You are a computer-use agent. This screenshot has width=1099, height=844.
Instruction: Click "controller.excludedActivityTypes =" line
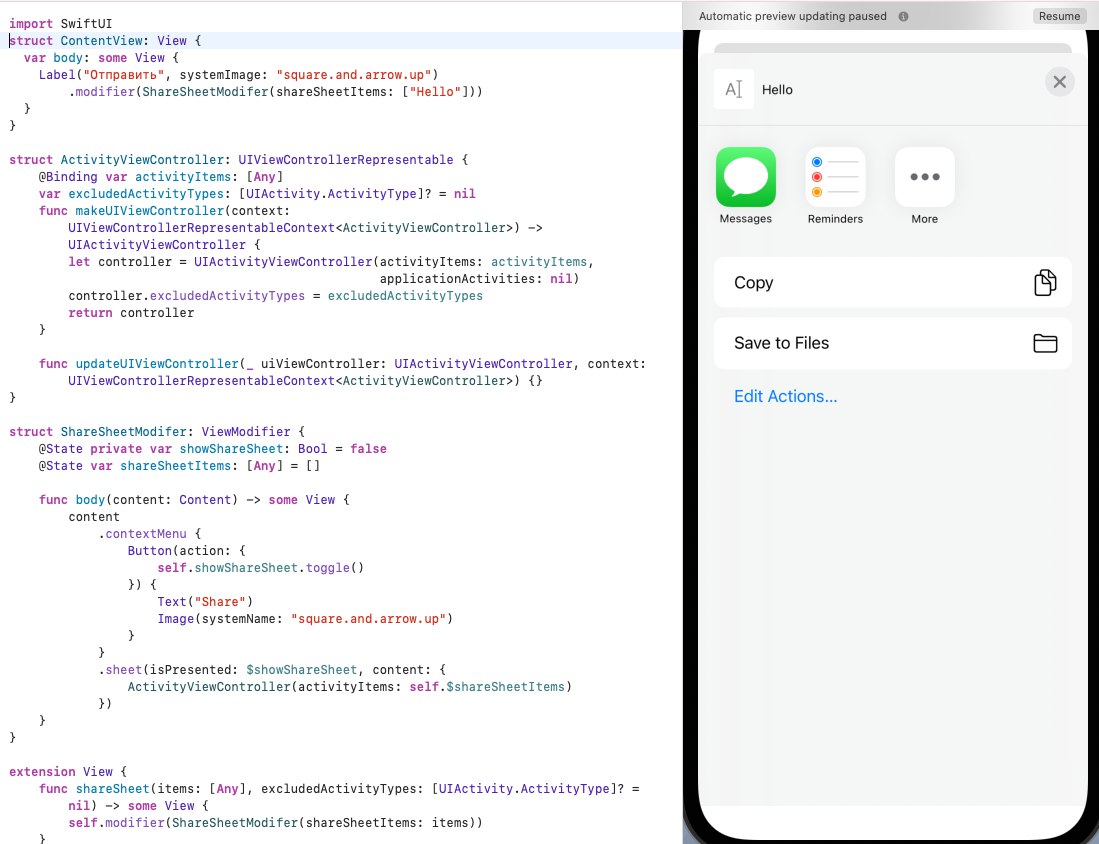275,296
